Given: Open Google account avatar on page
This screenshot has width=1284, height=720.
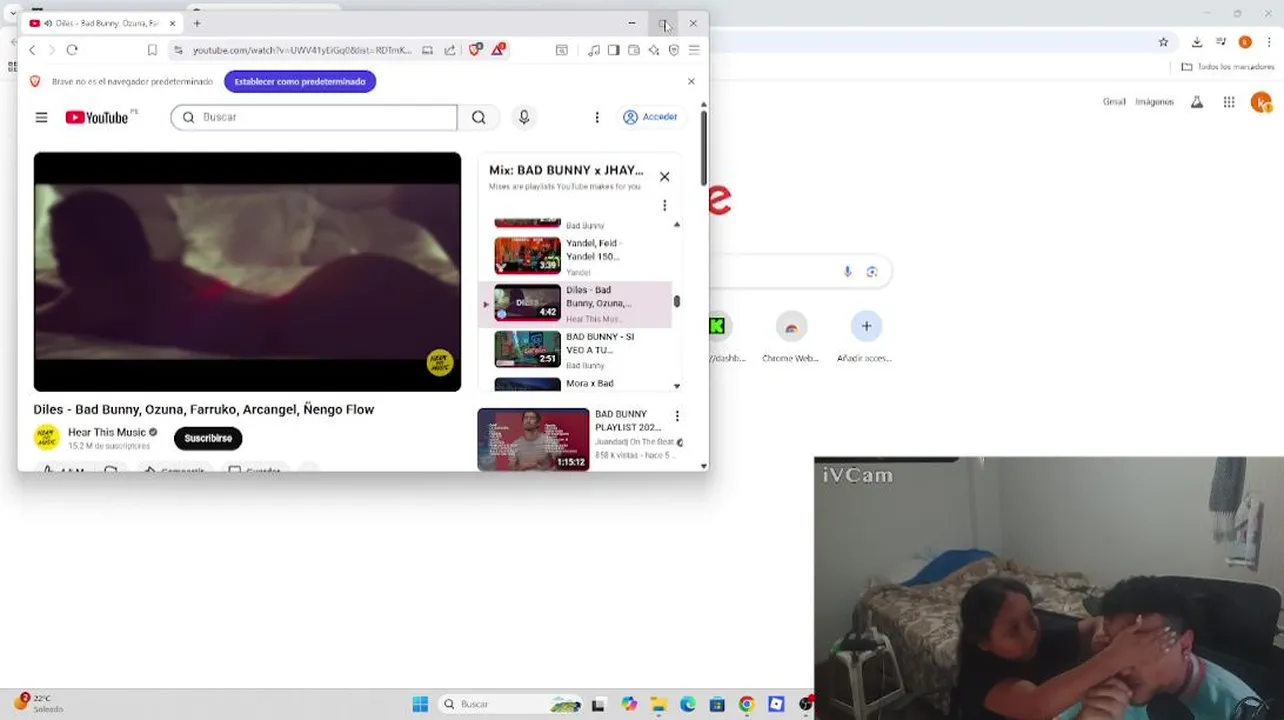Looking at the screenshot, I should [x=1262, y=102].
